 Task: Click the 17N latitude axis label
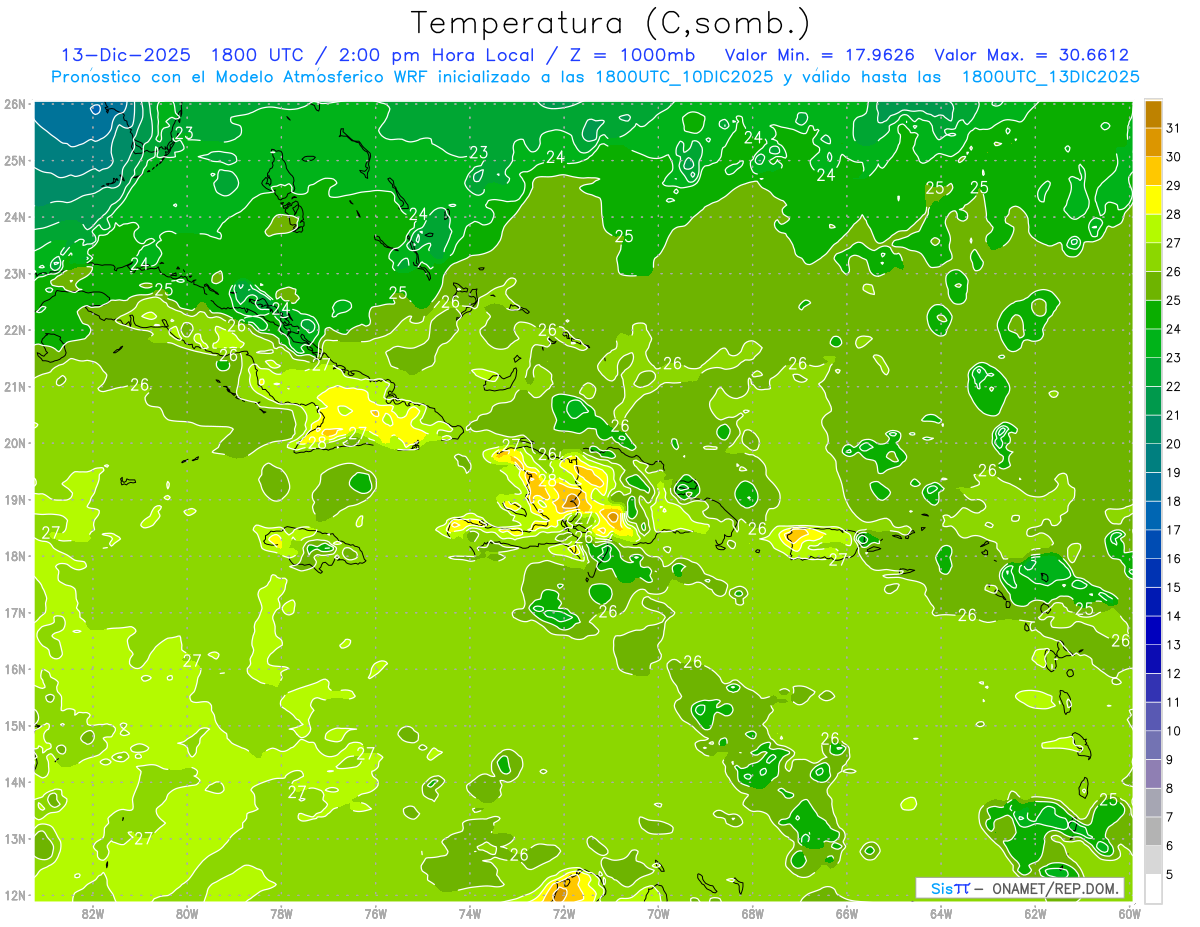point(15,612)
